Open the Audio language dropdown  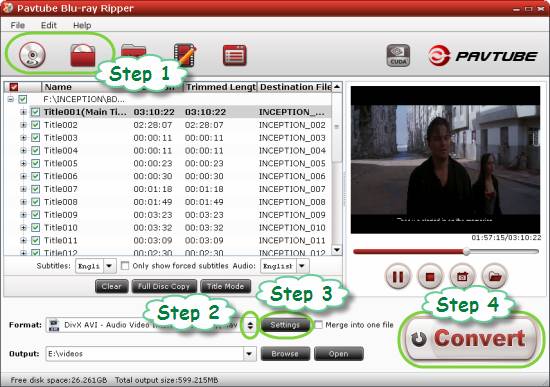(x=303, y=266)
